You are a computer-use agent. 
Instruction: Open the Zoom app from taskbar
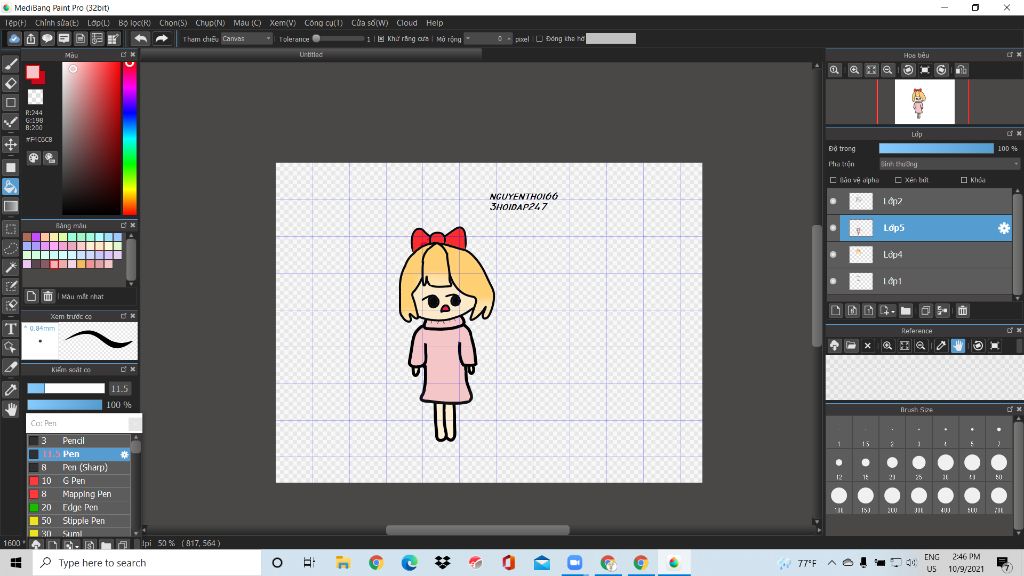[575, 563]
